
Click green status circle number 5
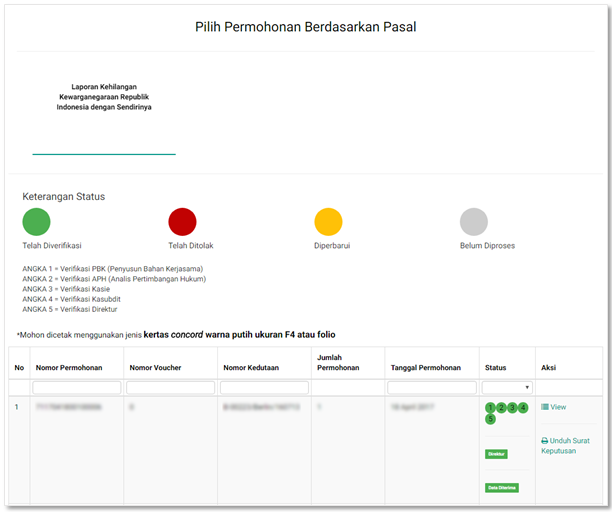point(490,419)
